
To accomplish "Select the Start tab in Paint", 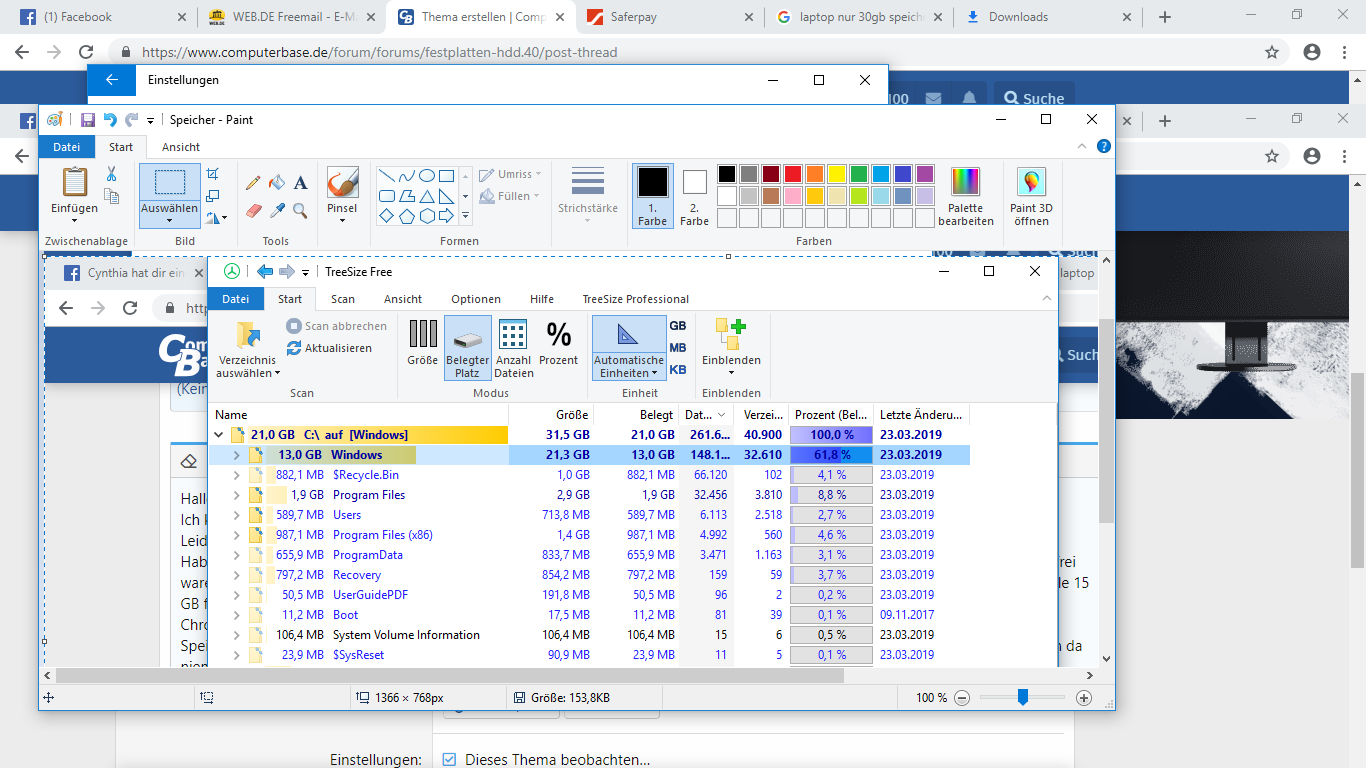I will coord(121,147).
